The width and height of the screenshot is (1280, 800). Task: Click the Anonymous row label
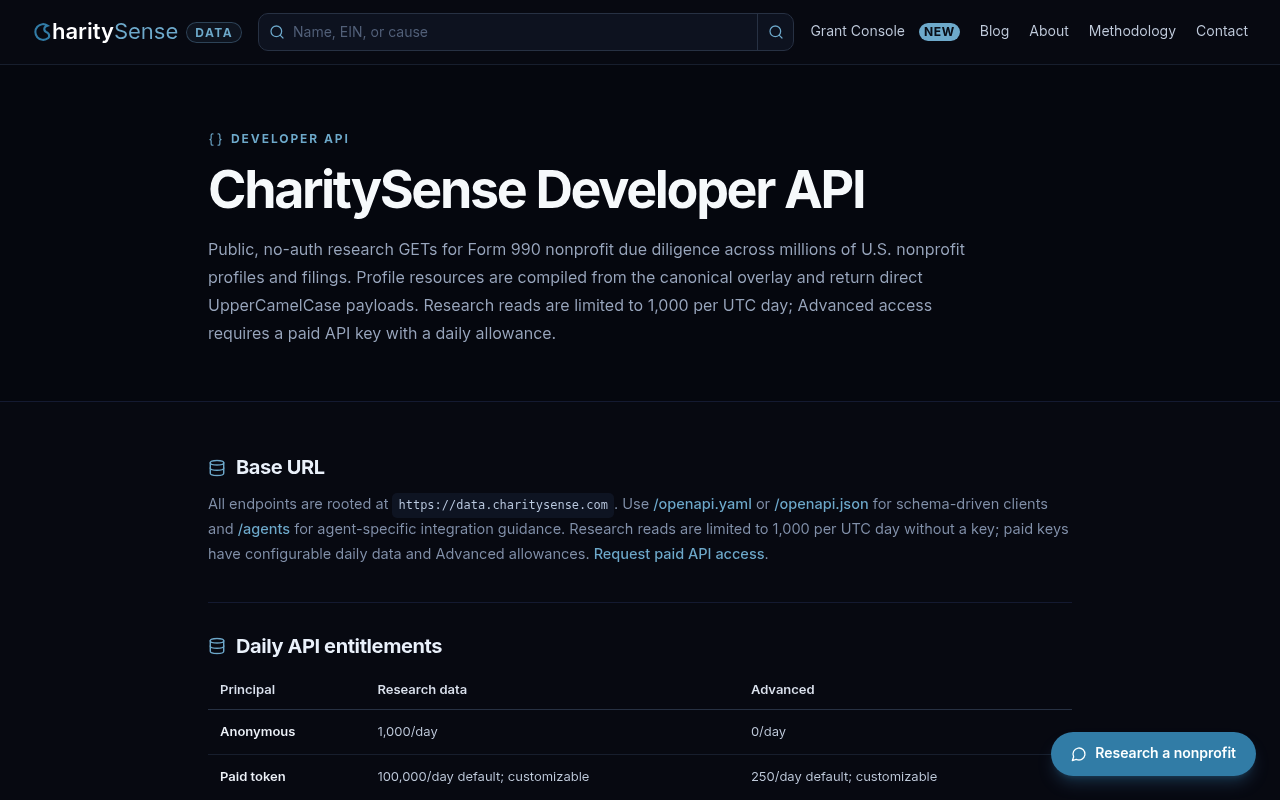pyautogui.click(x=258, y=732)
